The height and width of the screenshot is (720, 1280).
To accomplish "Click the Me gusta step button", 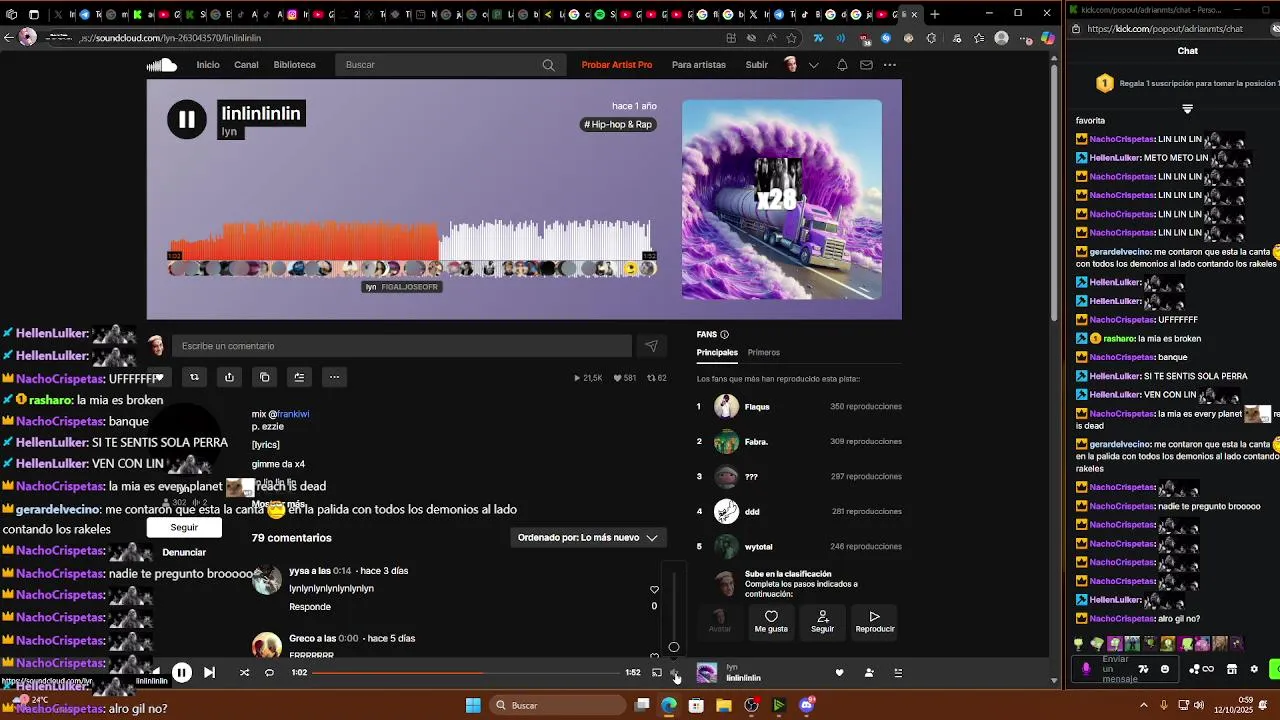I will [771, 621].
